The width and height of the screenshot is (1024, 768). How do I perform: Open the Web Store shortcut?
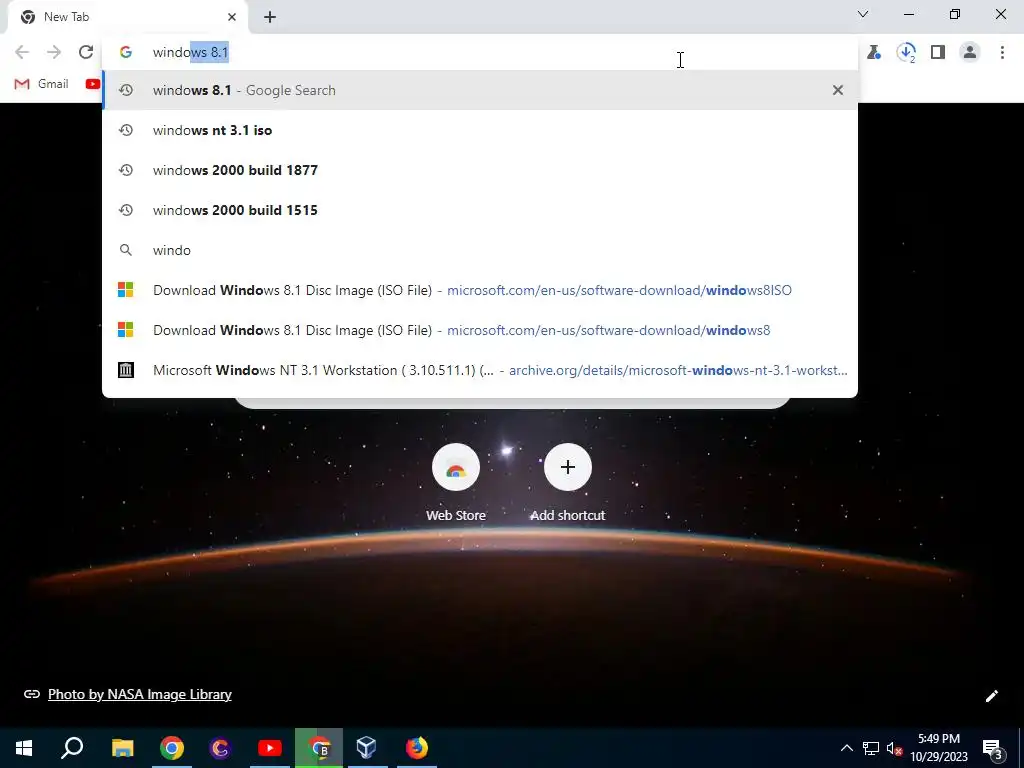tap(456, 483)
